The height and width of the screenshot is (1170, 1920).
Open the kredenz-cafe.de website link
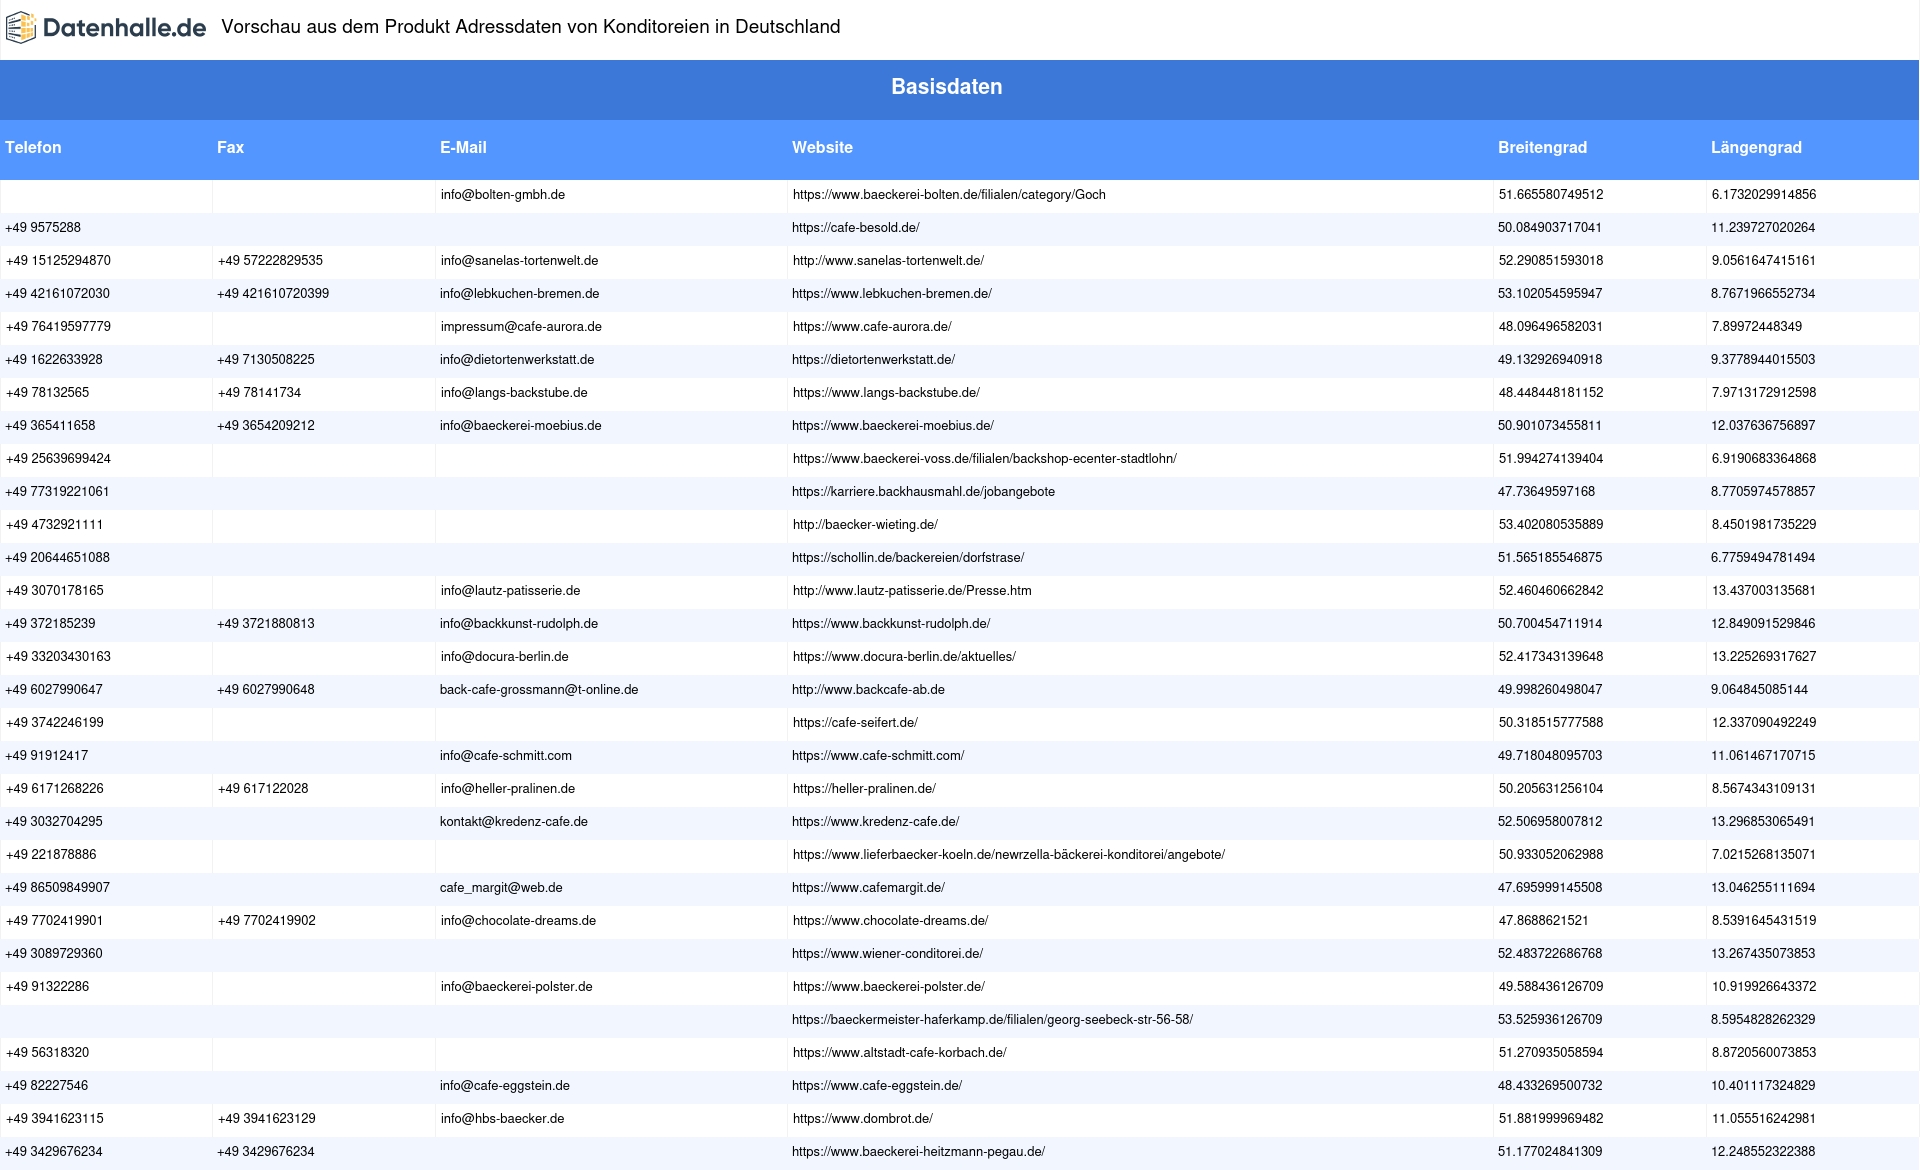875,822
